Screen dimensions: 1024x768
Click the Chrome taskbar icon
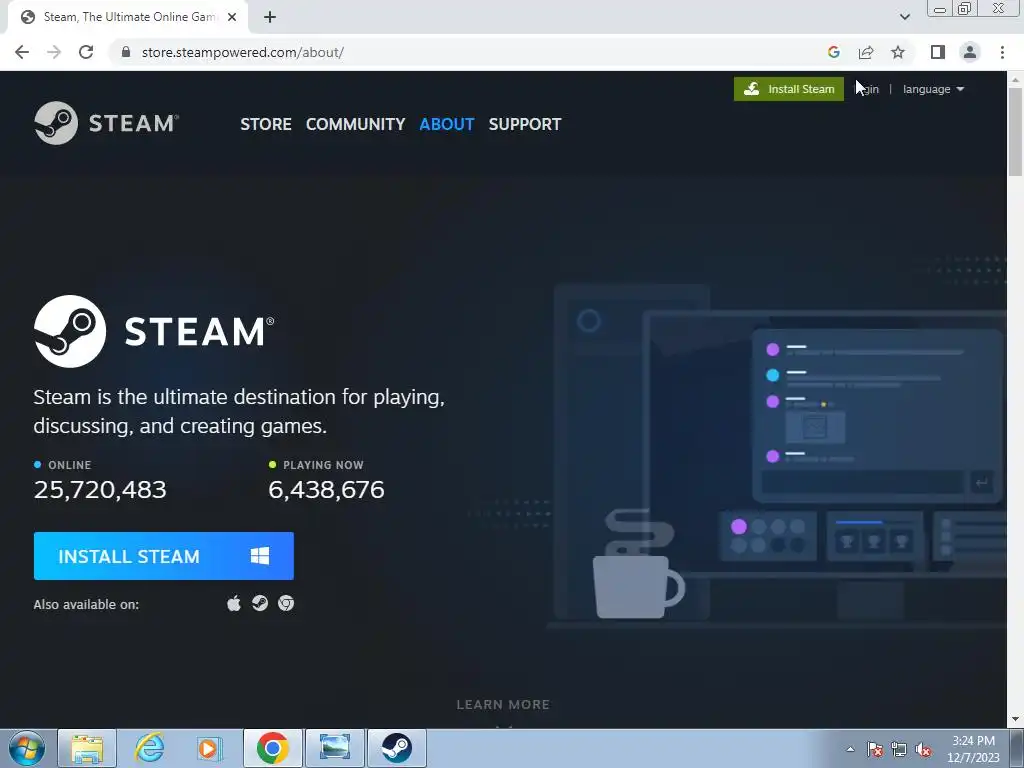pyautogui.click(x=272, y=748)
